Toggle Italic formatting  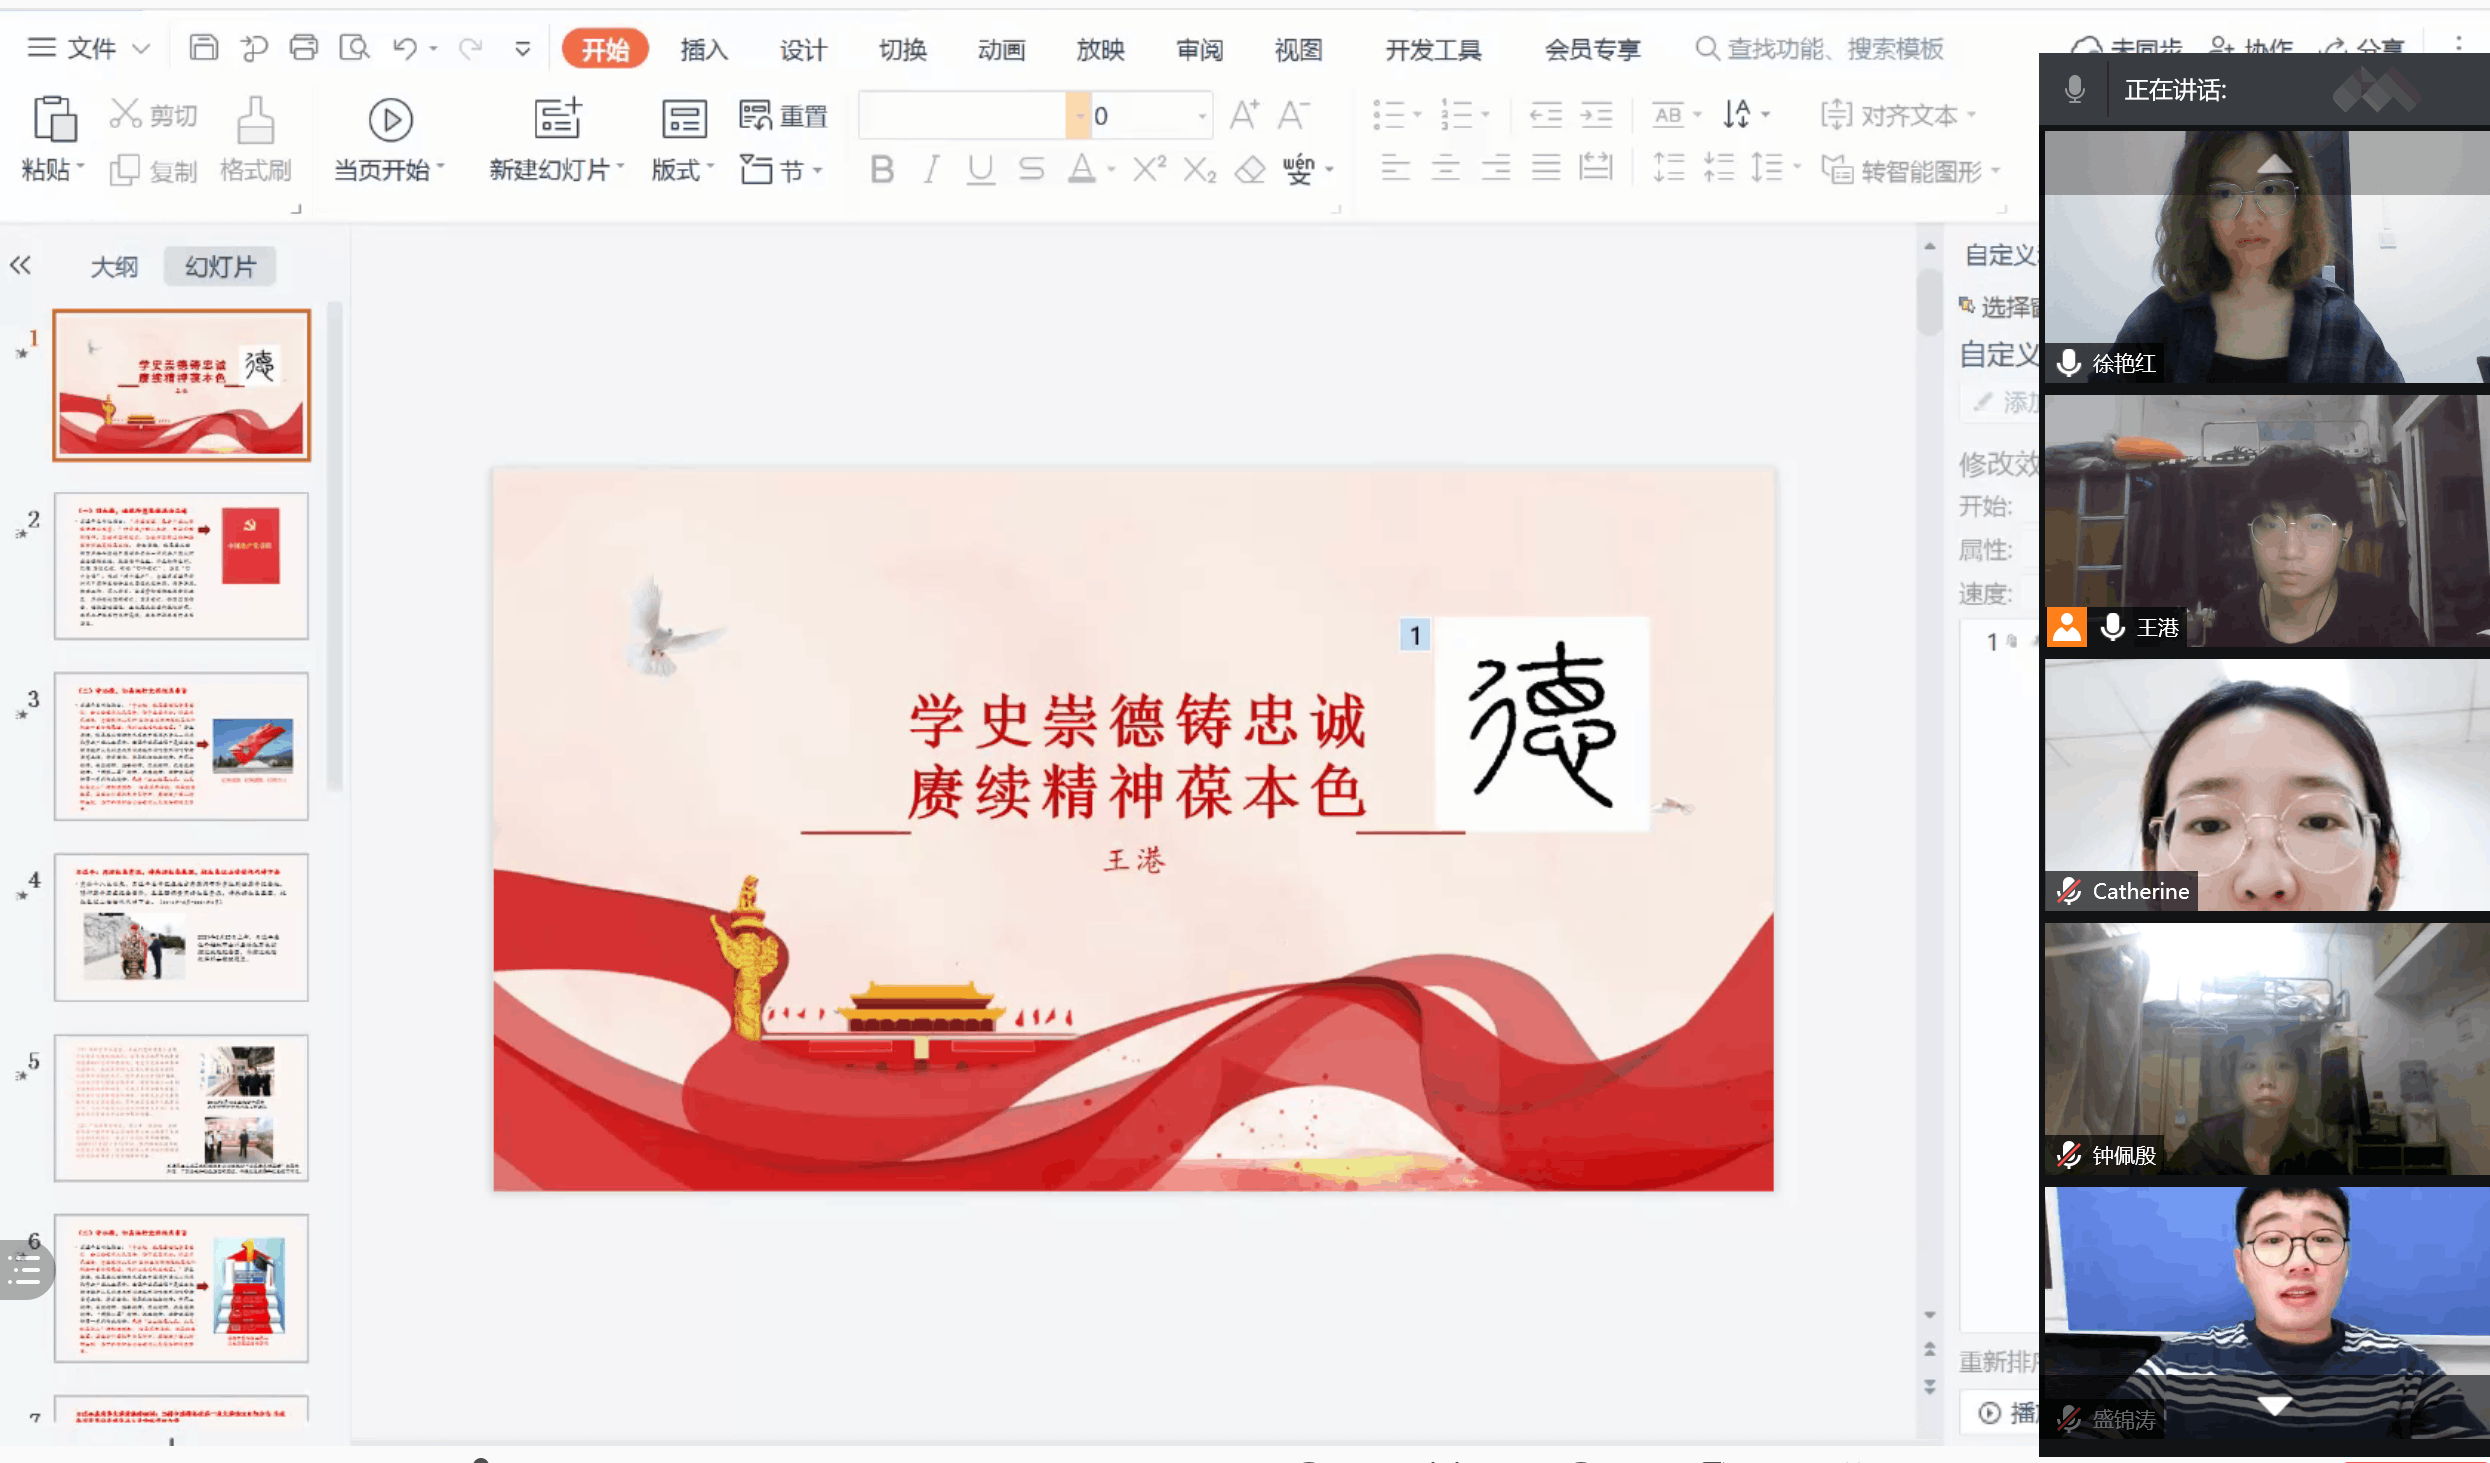[x=931, y=170]
